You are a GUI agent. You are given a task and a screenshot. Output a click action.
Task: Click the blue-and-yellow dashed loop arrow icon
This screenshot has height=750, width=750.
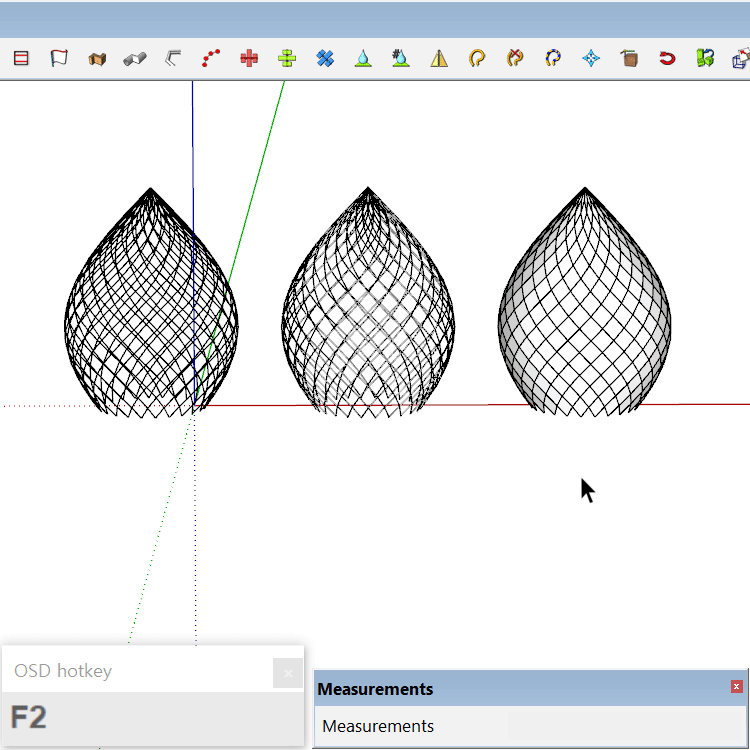click(x=553, y=58)
